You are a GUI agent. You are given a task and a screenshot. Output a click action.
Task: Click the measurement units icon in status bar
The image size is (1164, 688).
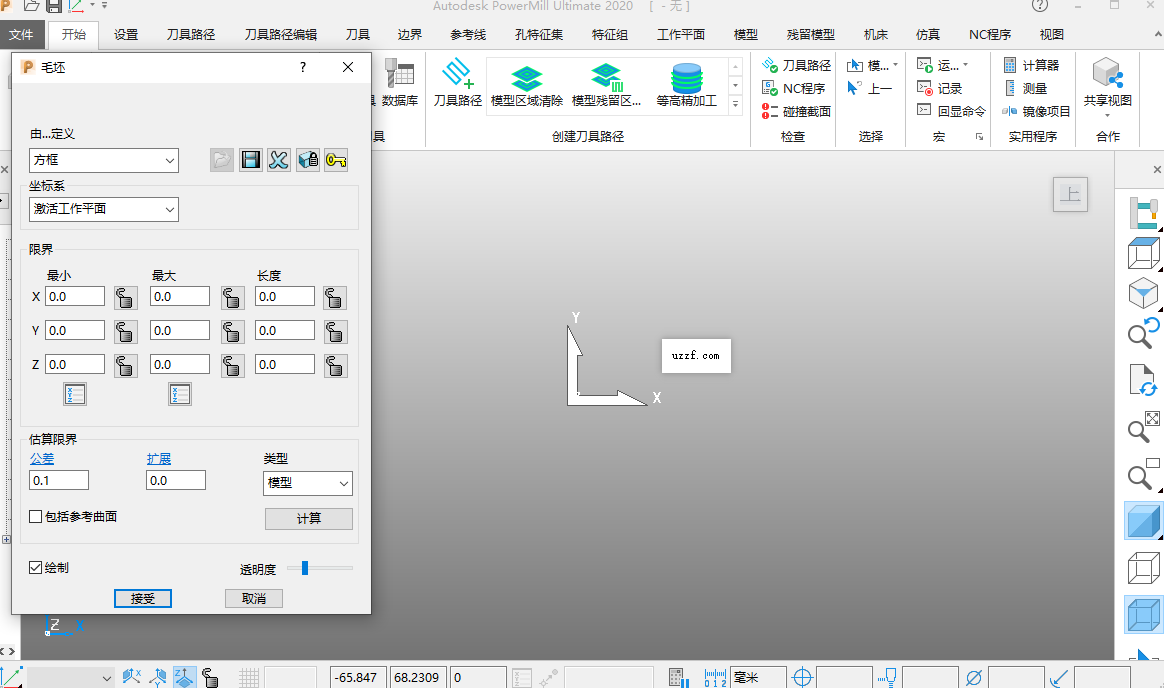pyautogui.click(x=716, y=676)
